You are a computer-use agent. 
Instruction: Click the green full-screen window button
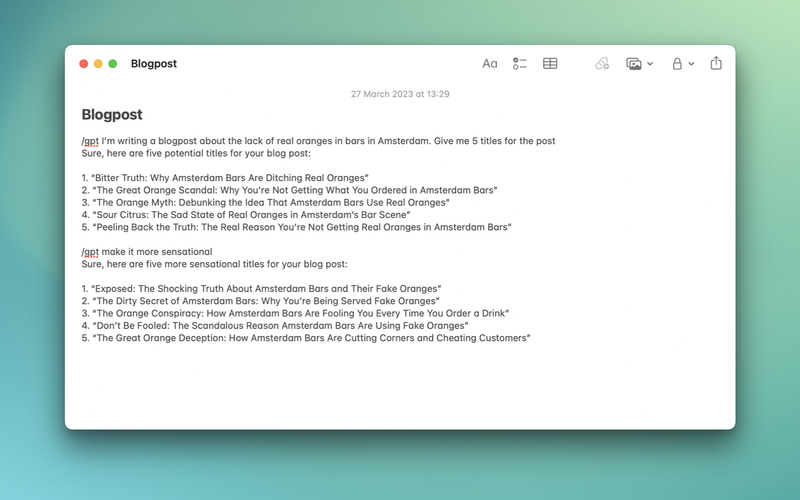tap(113, 64)
